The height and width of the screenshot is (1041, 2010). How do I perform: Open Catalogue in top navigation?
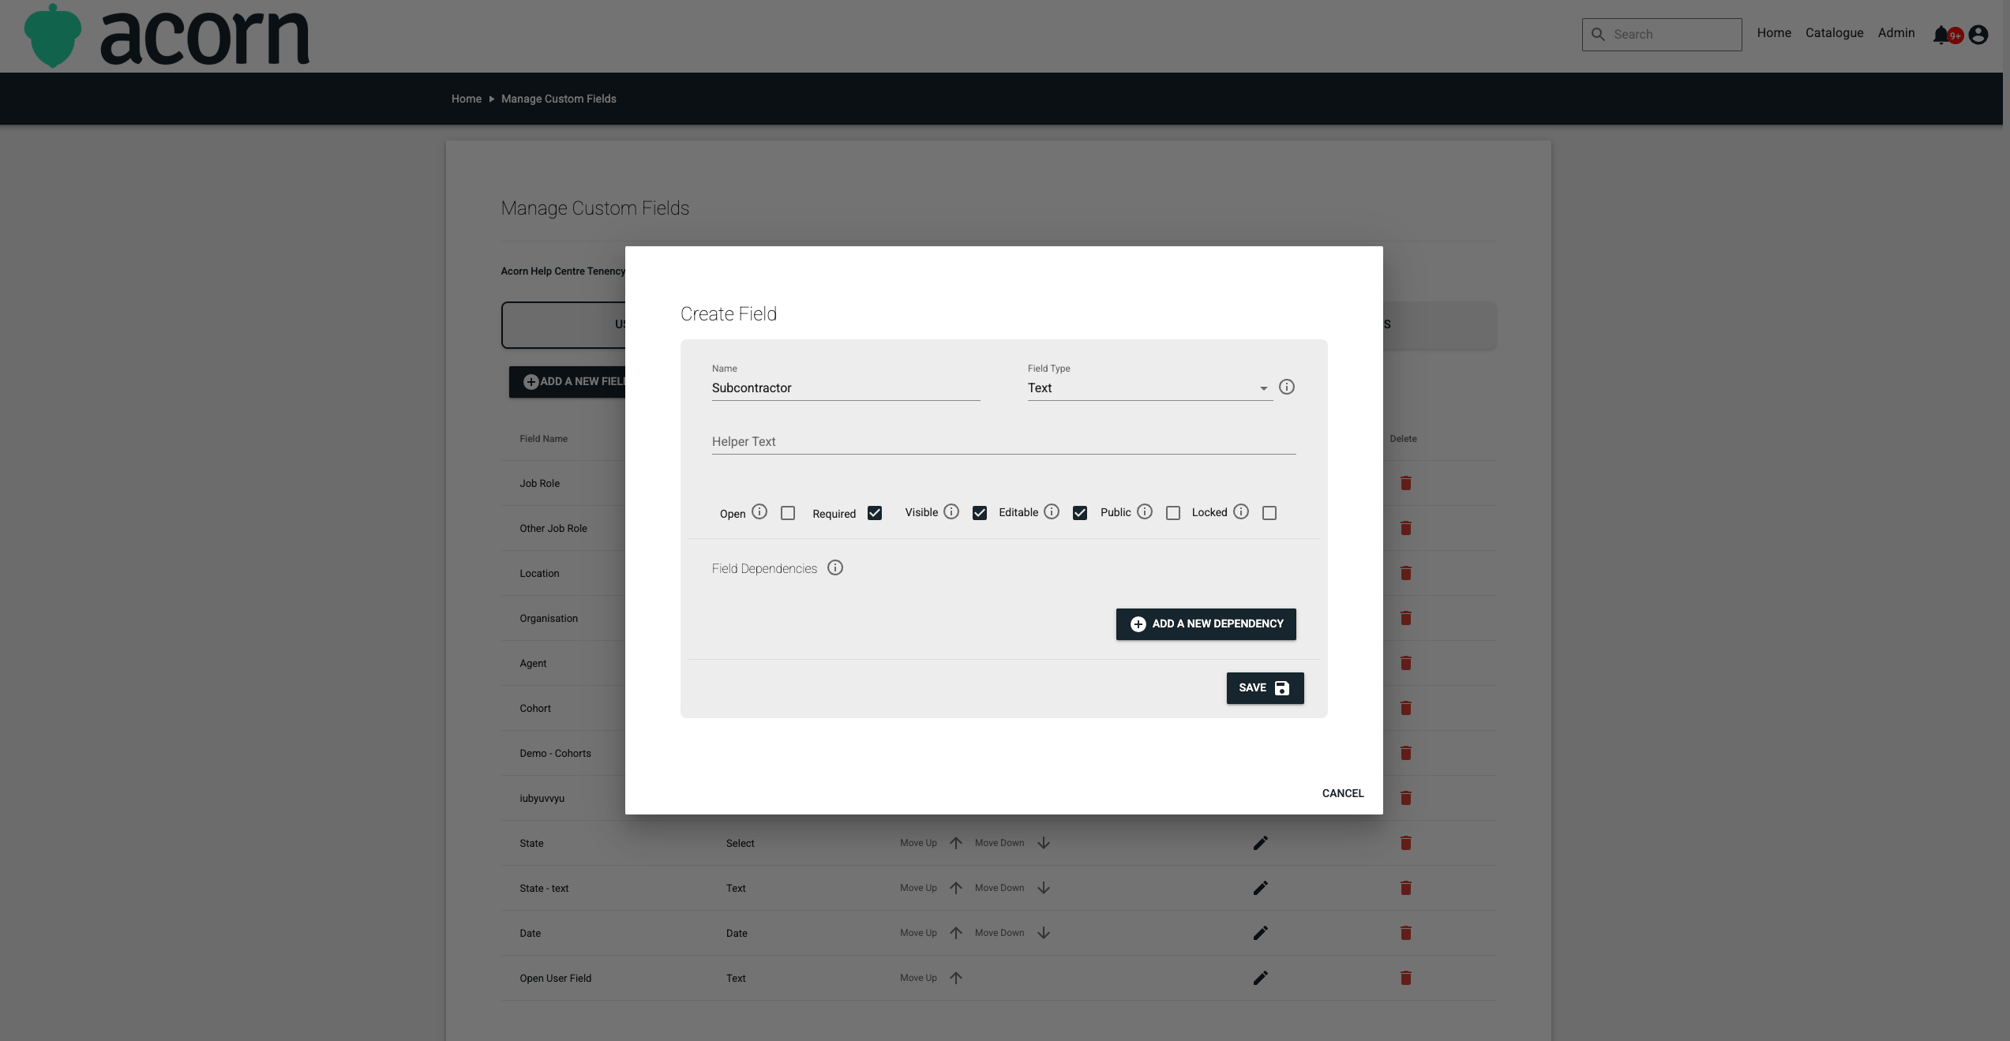point(1834,33)
